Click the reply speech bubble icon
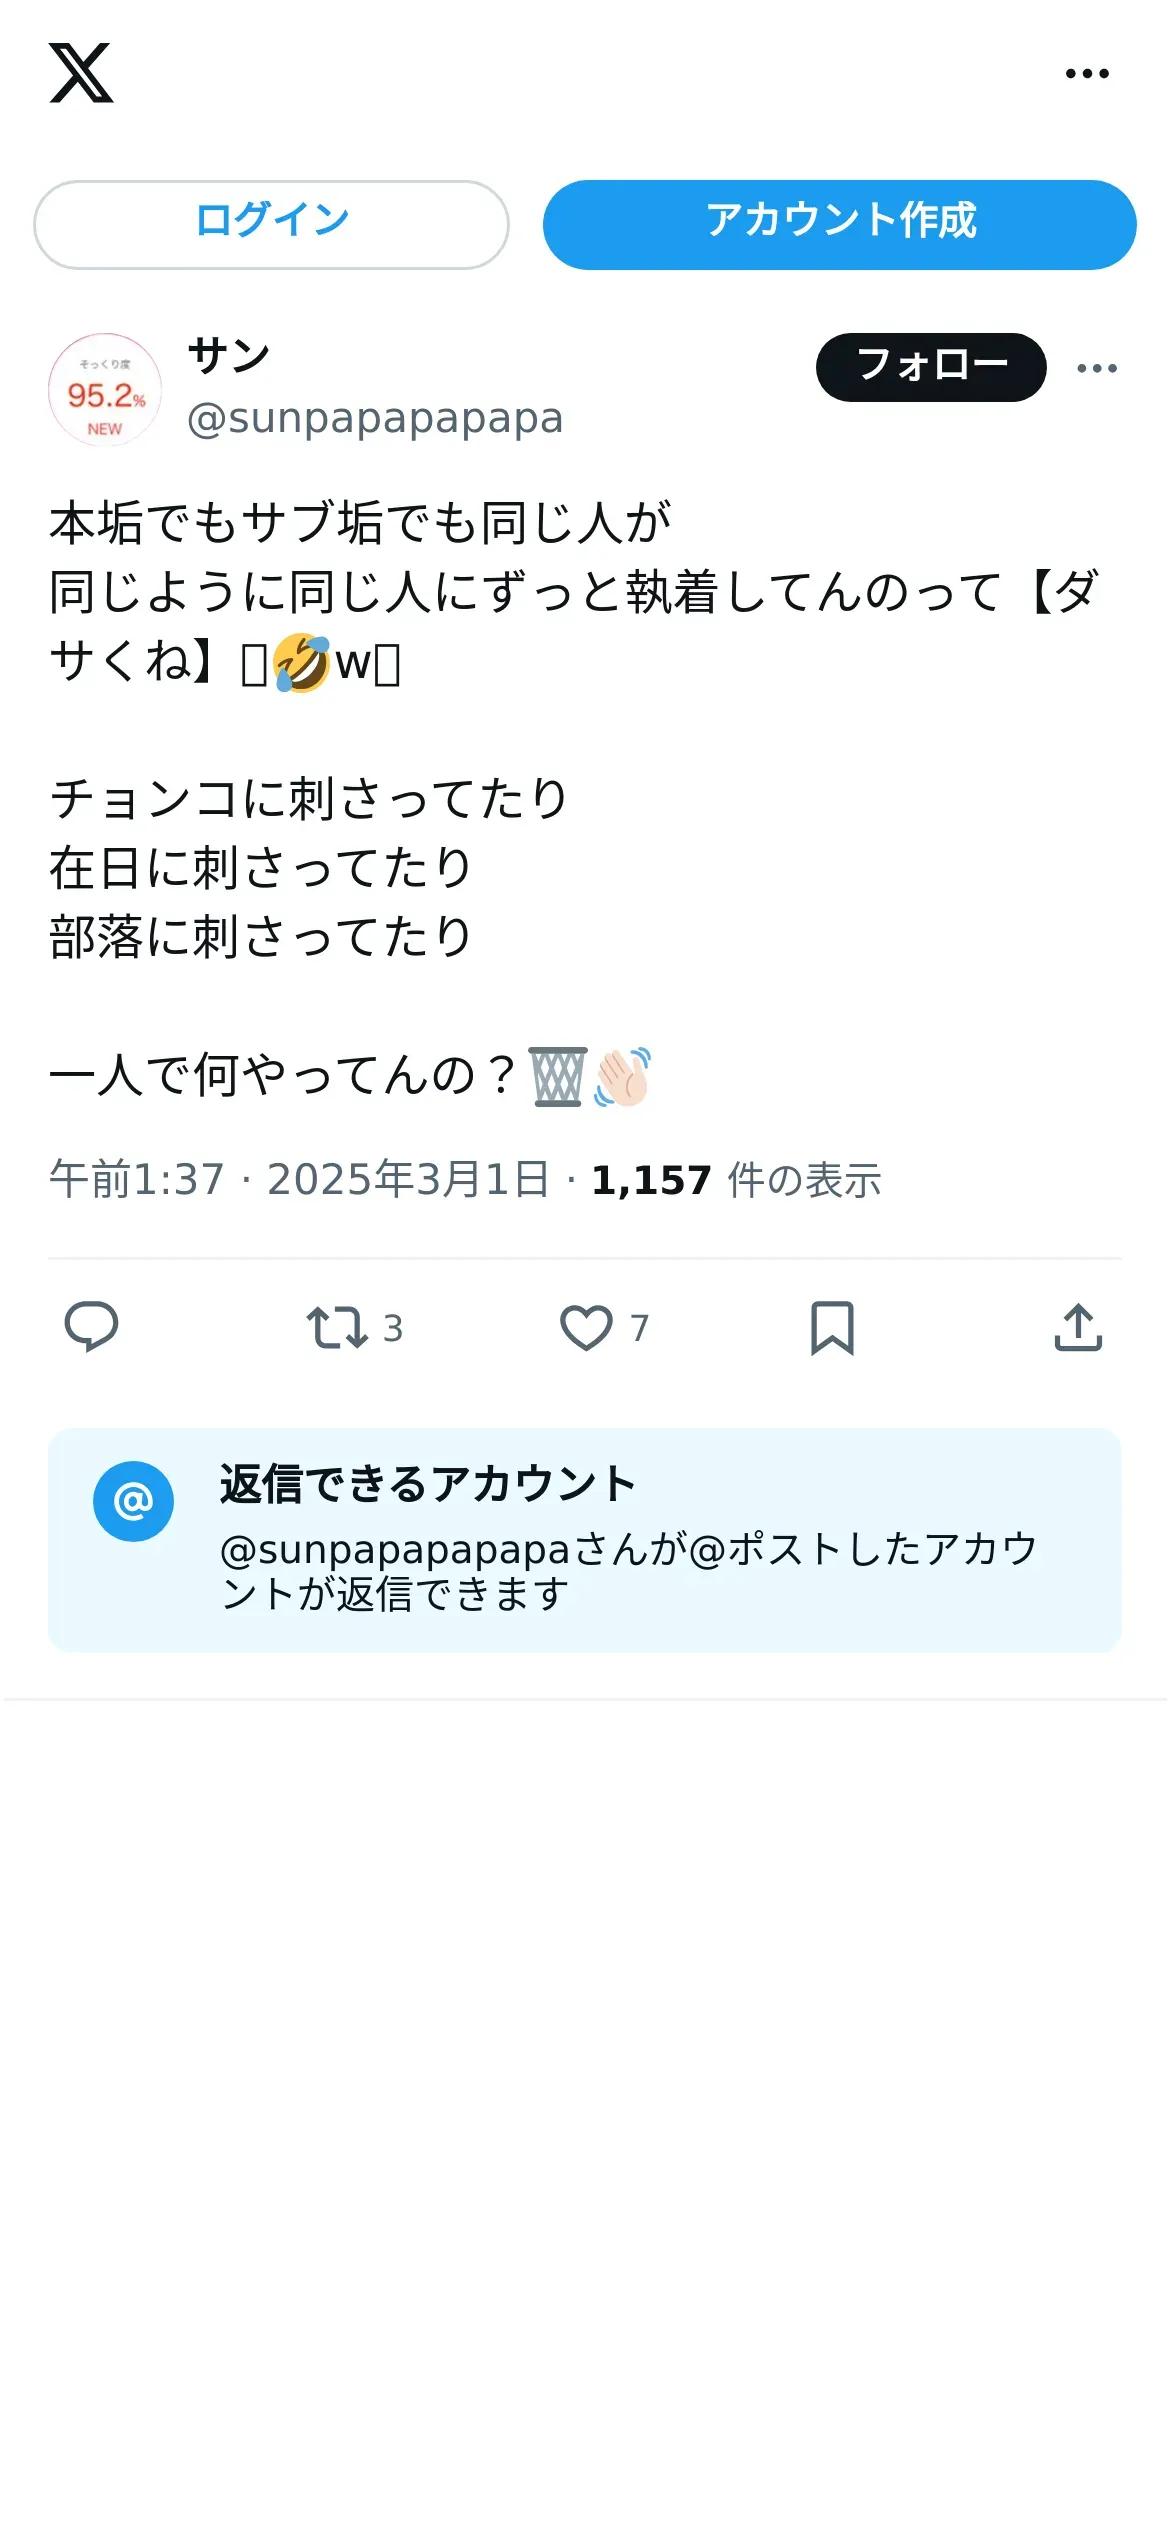The height and width of the screenshot is (2532, 1170). pos(91,1327)
